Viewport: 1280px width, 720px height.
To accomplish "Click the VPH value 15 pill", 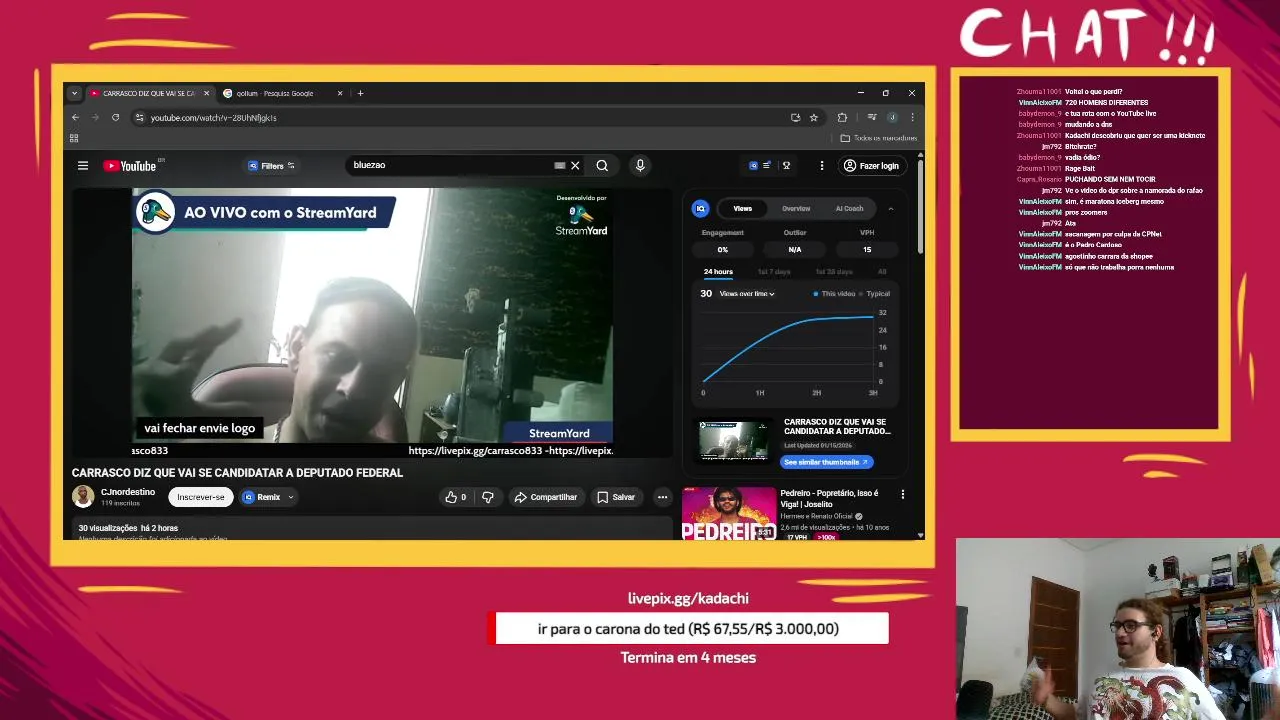I will click(867, 249).
